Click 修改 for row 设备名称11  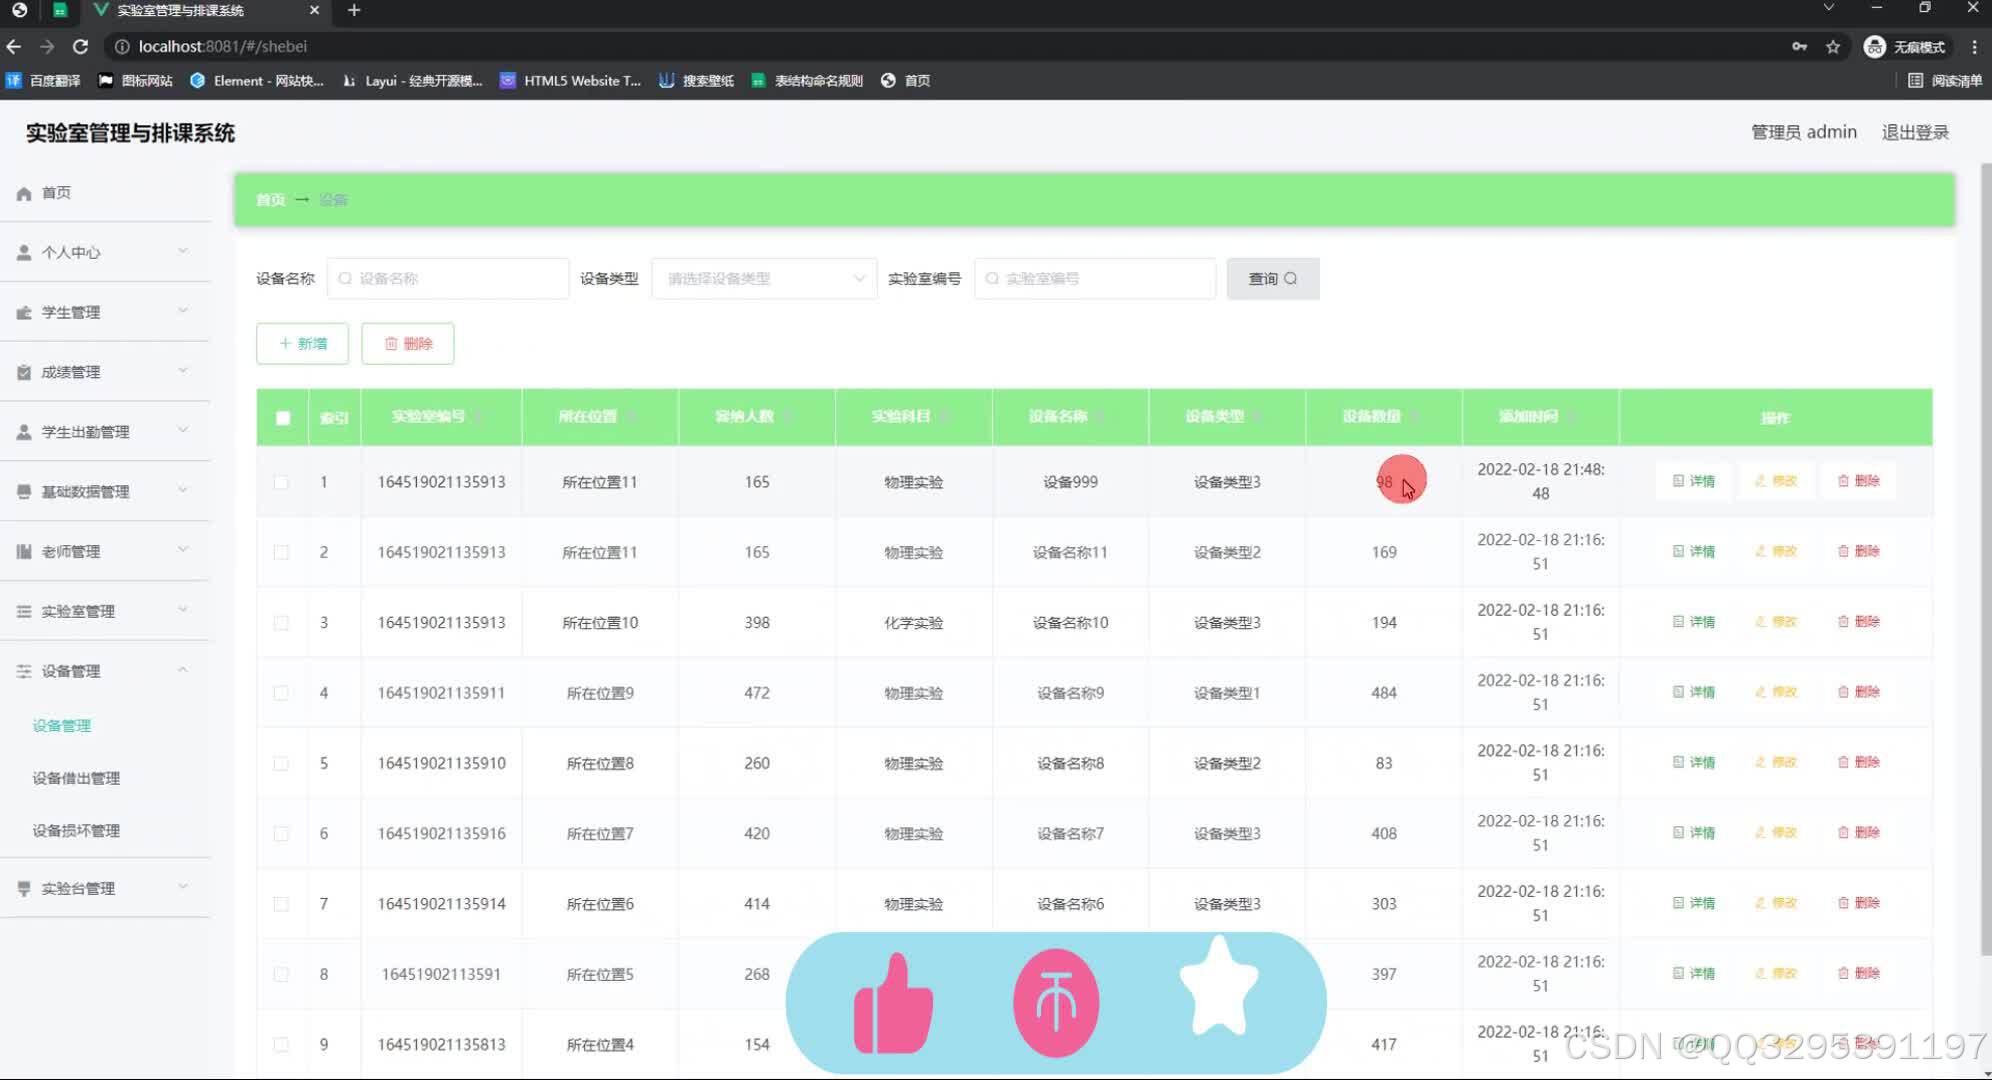1777,551
